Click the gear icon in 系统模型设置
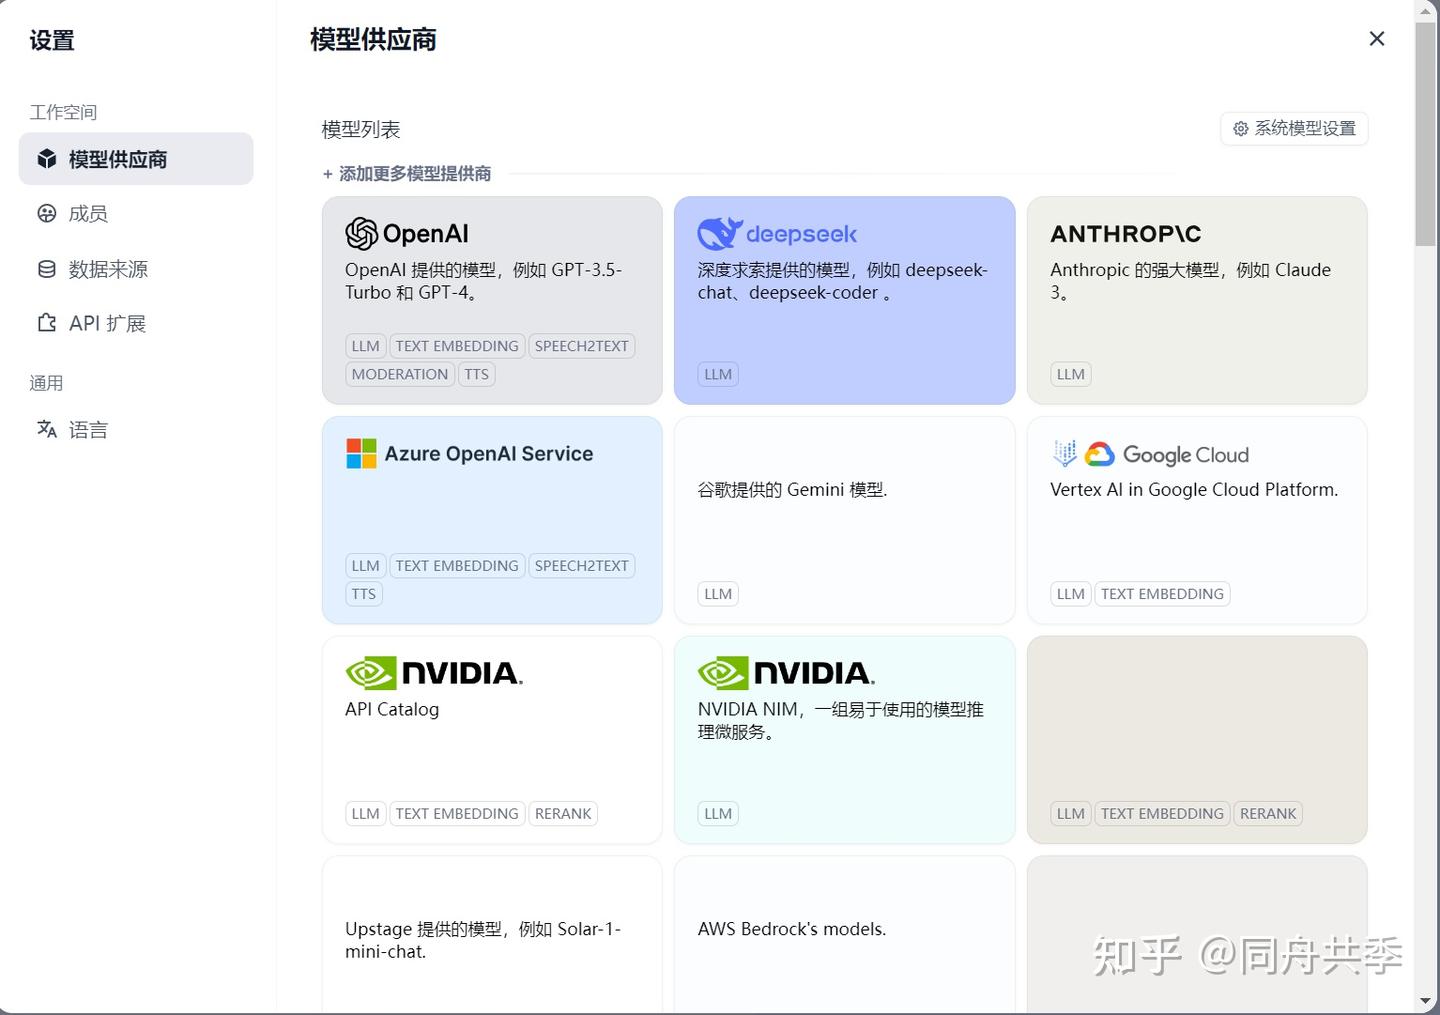This screenshot has height=1015, width=1440. coord(1241,129)
